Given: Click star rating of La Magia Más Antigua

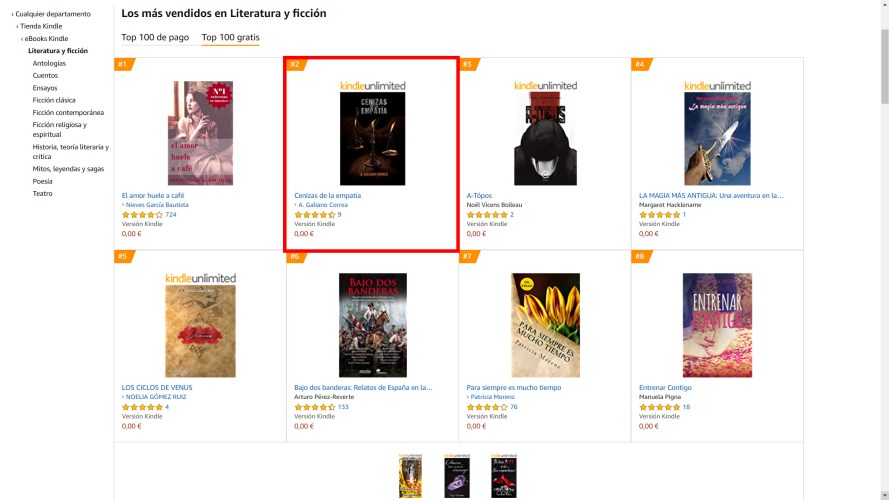Looking at the screenshot, I should point(659,215).
